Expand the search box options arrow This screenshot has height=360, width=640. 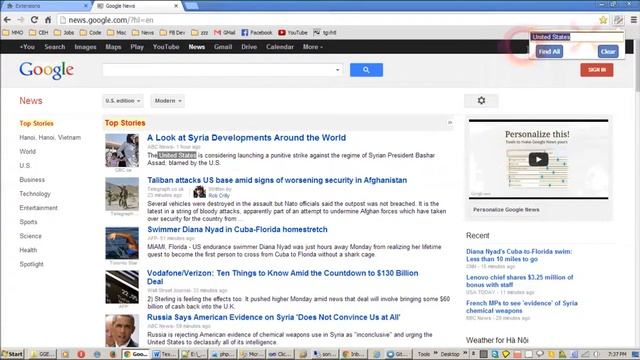(x=338, y=70)
